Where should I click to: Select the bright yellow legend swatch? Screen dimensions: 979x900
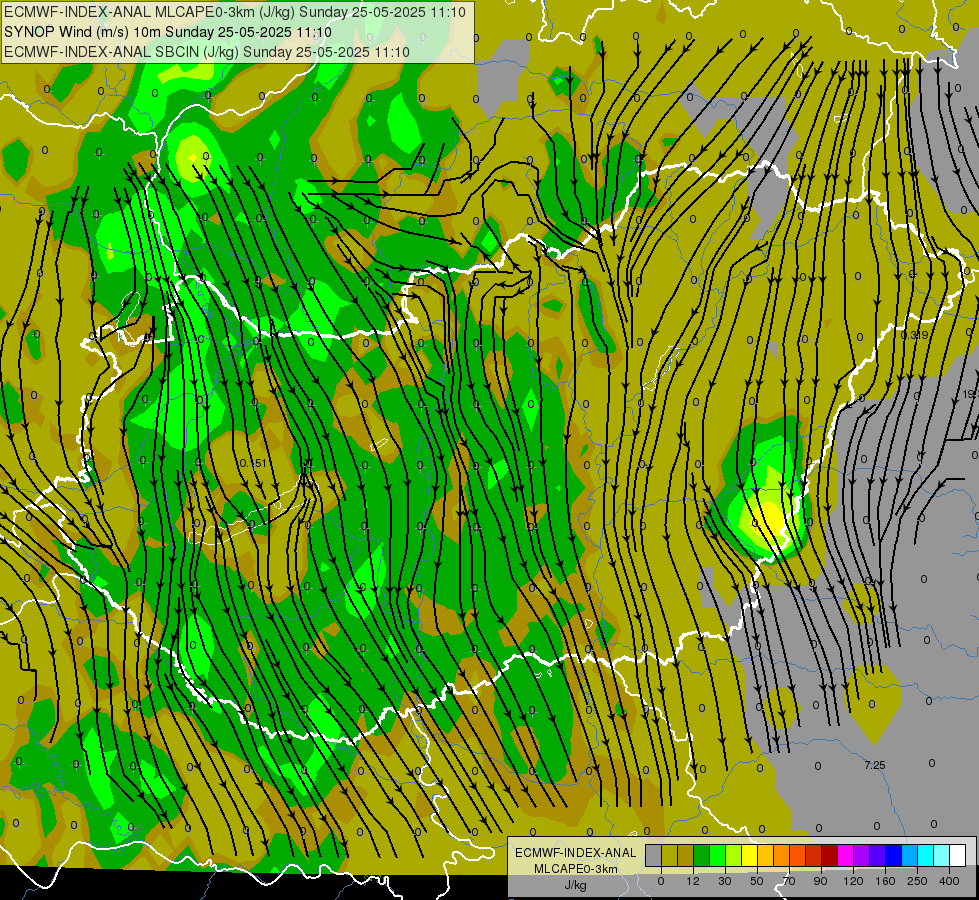point(749,856)
